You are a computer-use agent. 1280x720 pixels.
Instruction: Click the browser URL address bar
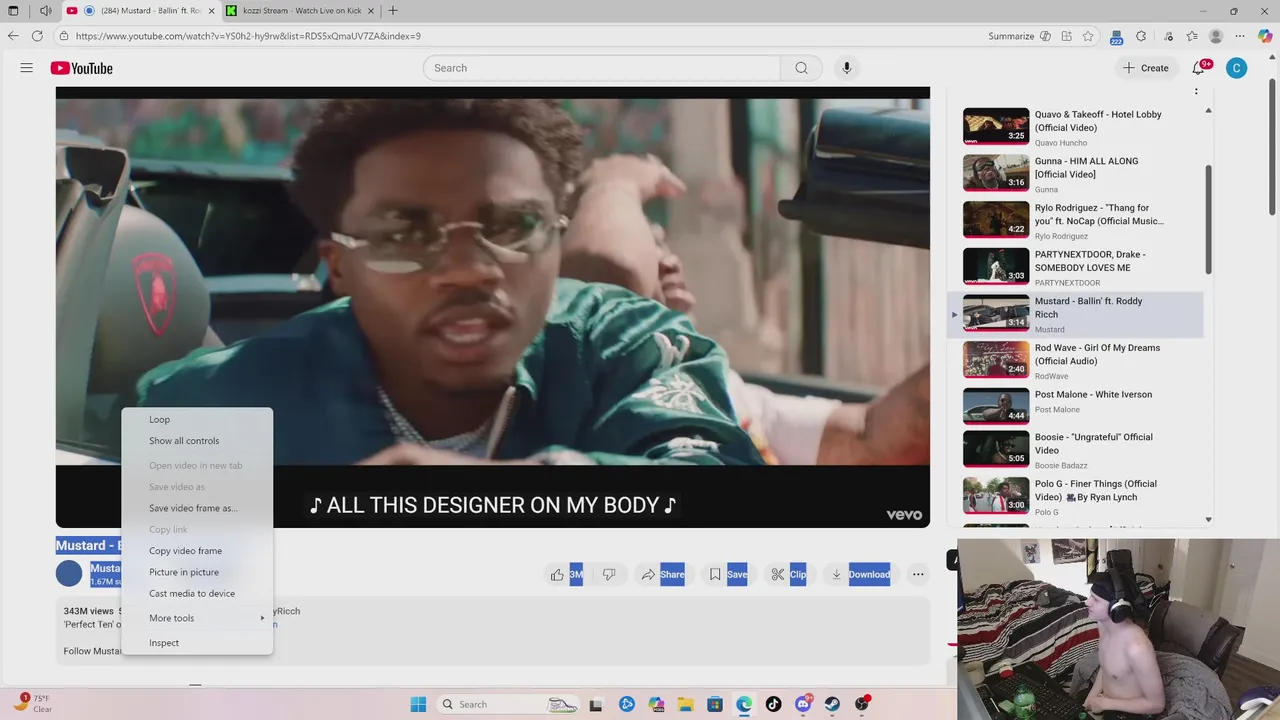click(x=520, y=36)
